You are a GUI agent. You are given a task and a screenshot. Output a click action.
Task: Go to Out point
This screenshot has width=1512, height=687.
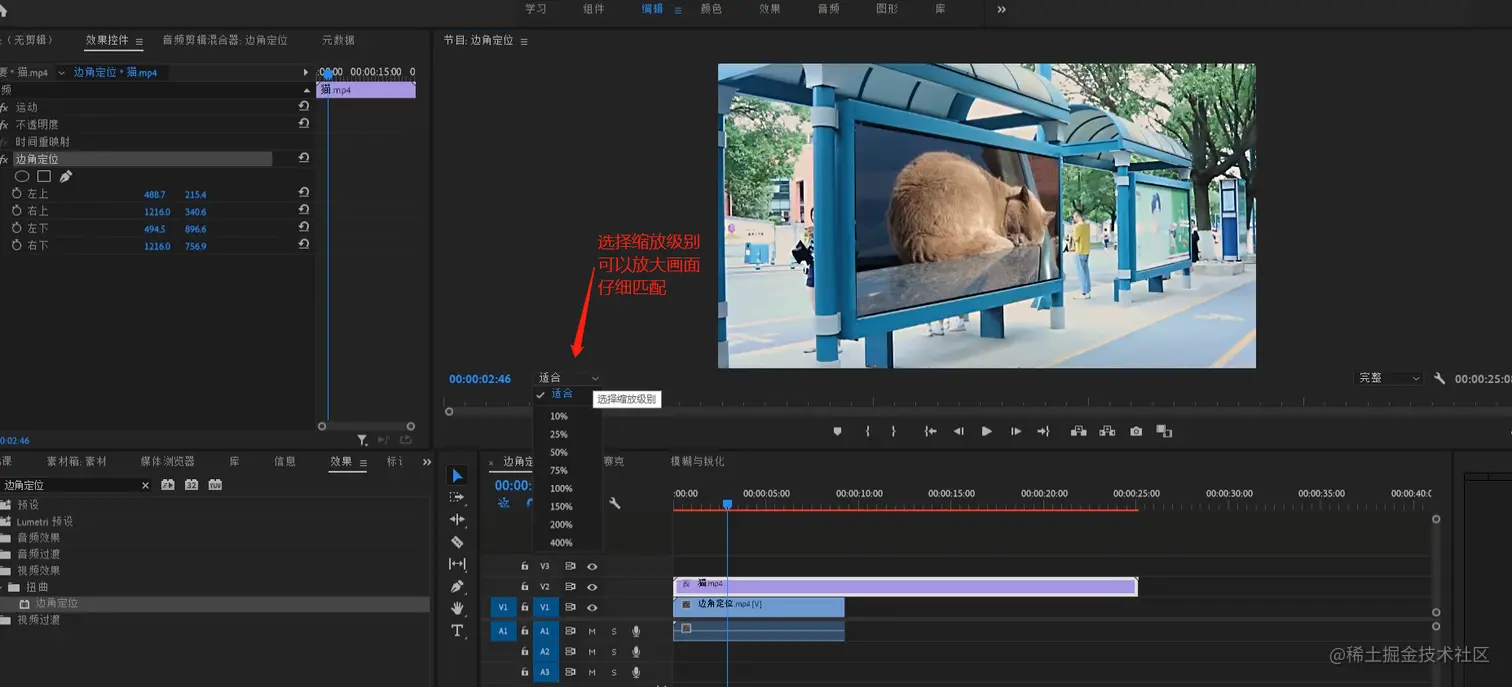point(1043,431)
